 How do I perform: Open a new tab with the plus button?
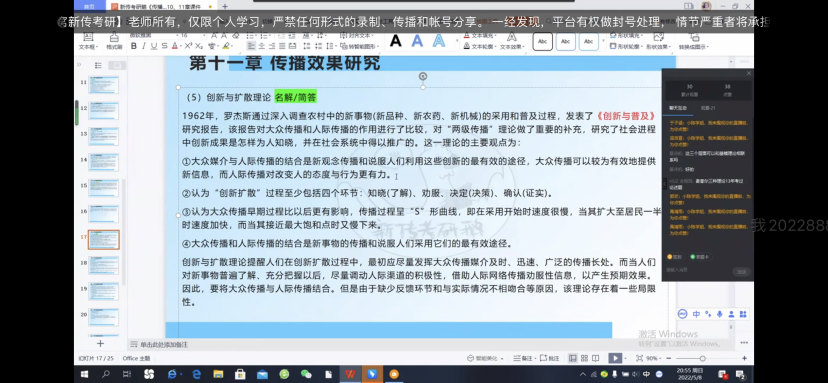click(225, 6)
